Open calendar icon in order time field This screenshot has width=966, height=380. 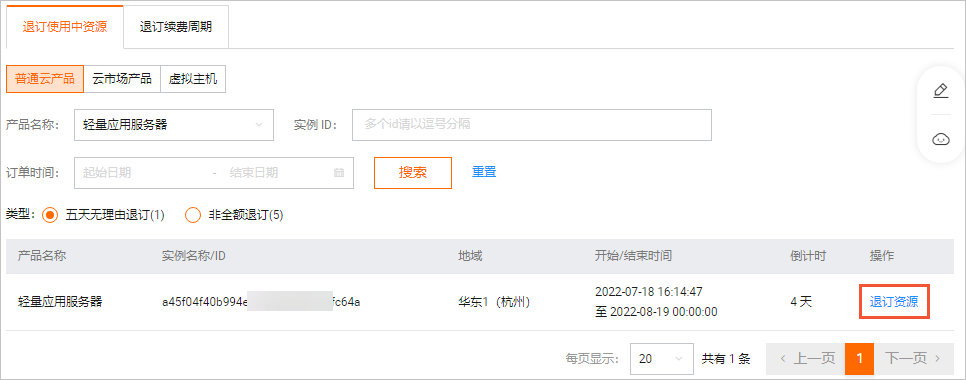[338, 172]
